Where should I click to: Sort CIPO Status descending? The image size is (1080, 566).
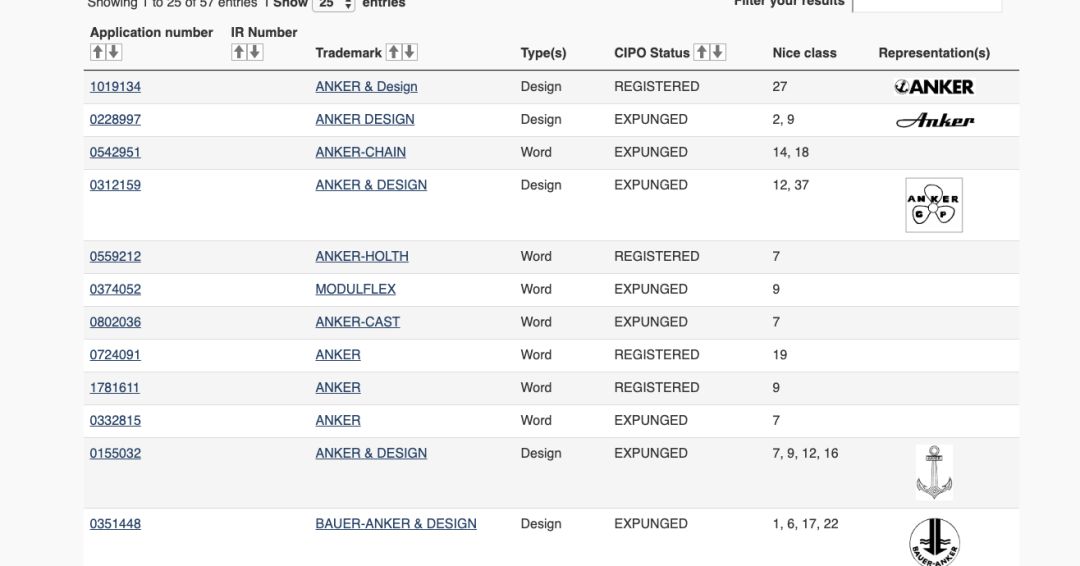(x=717, y=52)
